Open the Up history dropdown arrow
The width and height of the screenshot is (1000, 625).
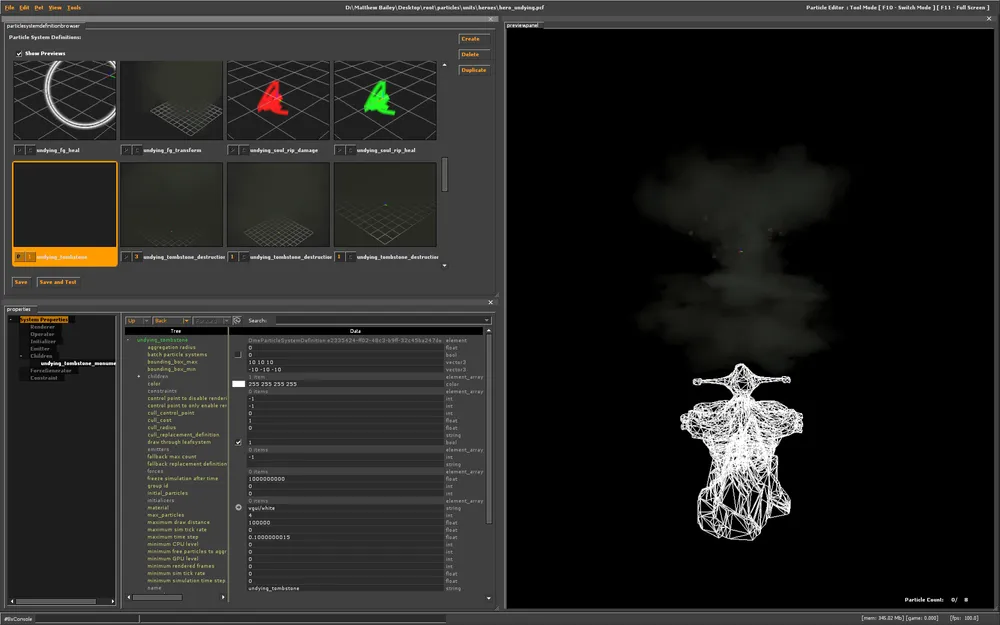(145, 321)
